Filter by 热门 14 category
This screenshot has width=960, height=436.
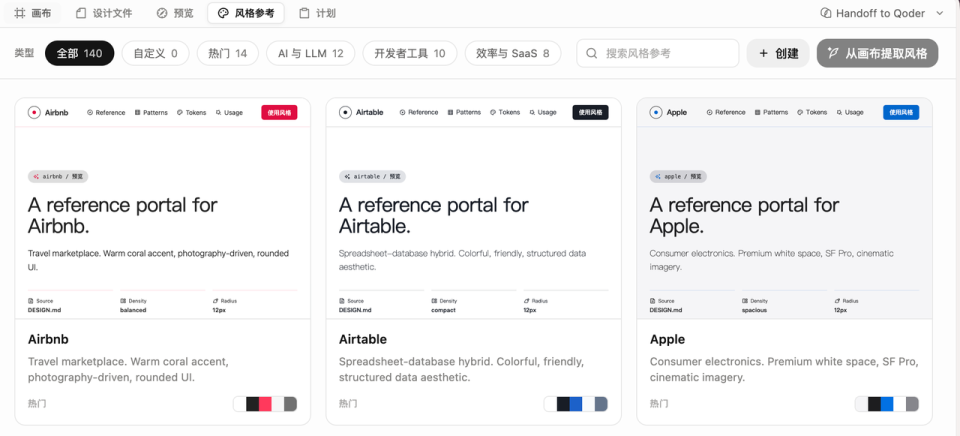(x=228, y=53)
